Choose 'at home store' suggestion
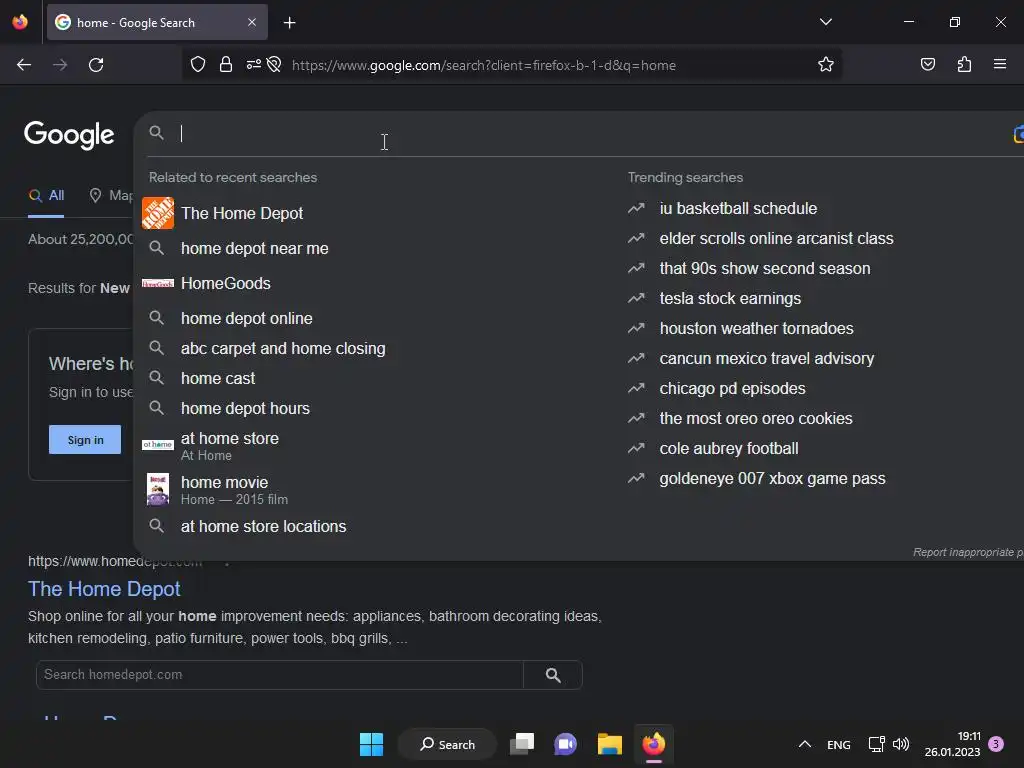This screenshot has width=1024, height=768. tap(230, 445)
